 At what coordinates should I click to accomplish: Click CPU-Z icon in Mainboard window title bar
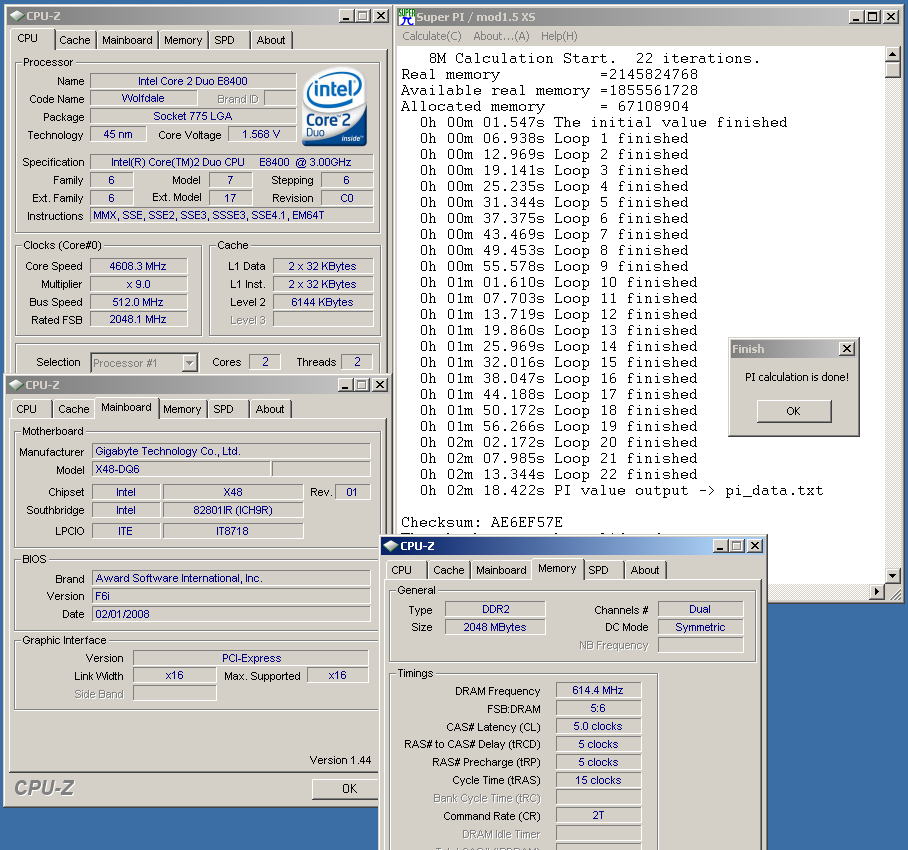[14, 385]
